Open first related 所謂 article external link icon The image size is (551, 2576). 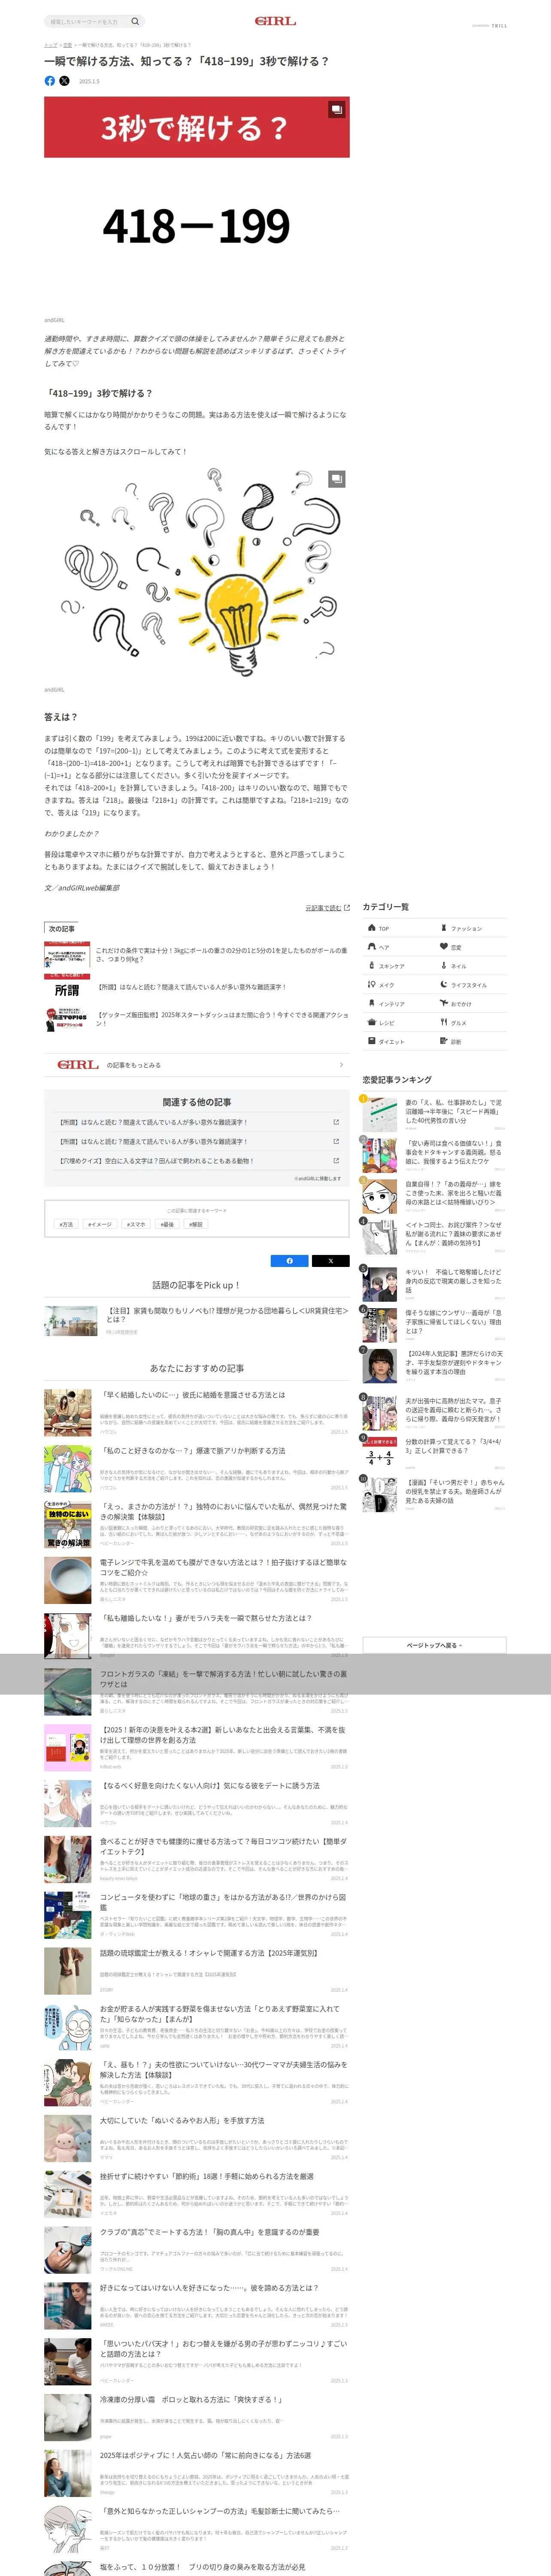(x=336, y=1122)
